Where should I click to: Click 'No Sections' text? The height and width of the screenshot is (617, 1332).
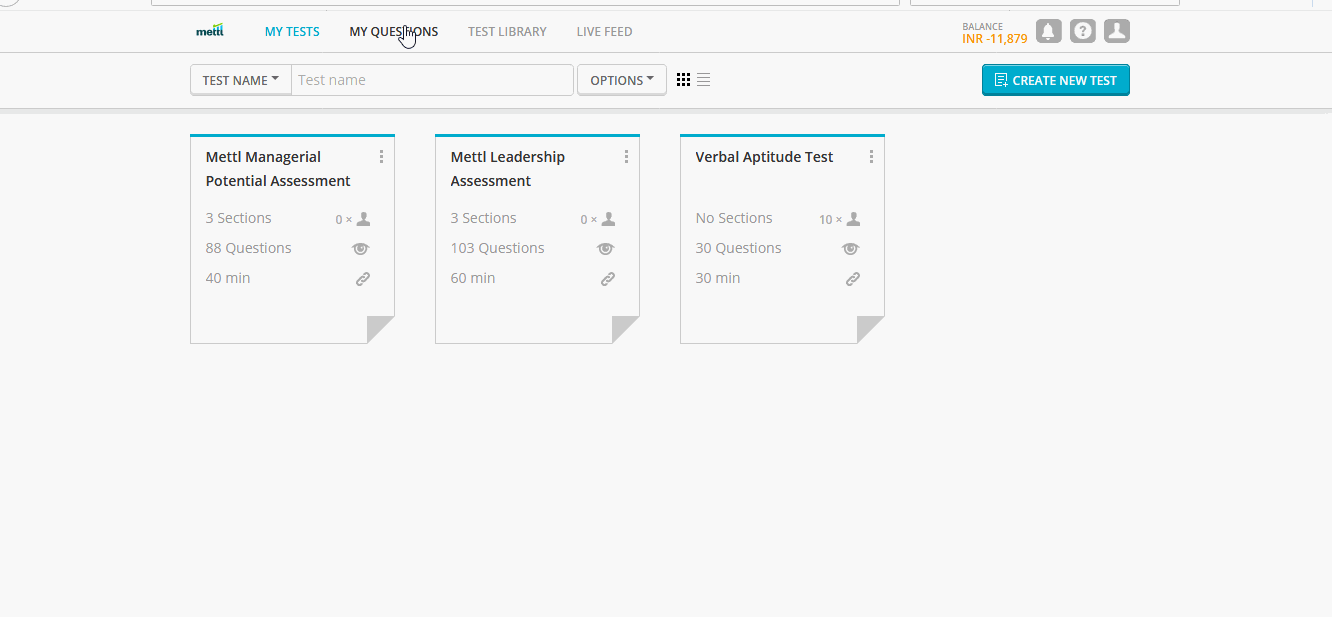point(734,218)
